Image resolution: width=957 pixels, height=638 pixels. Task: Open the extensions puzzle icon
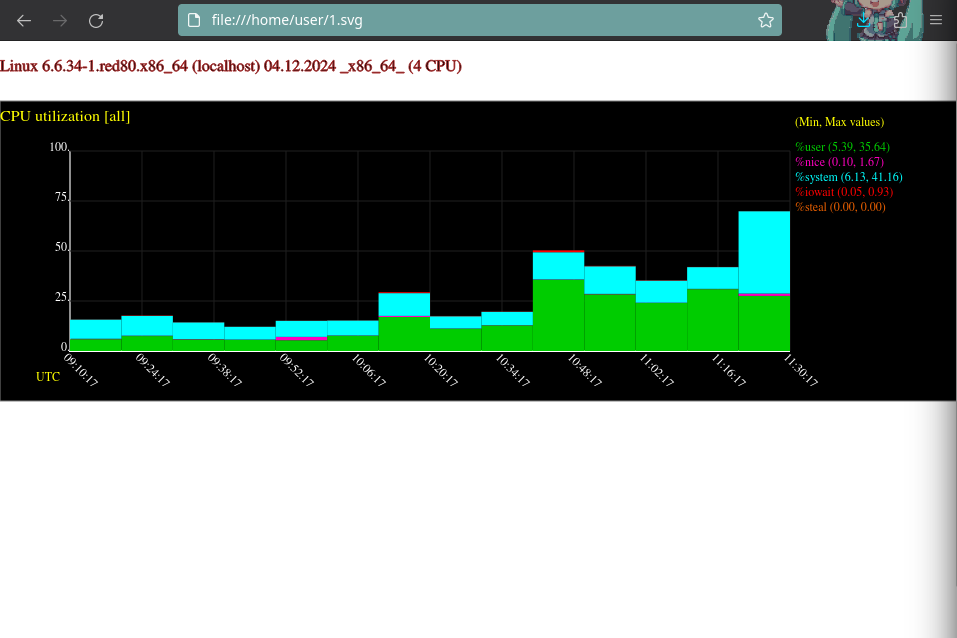(899, 20)
